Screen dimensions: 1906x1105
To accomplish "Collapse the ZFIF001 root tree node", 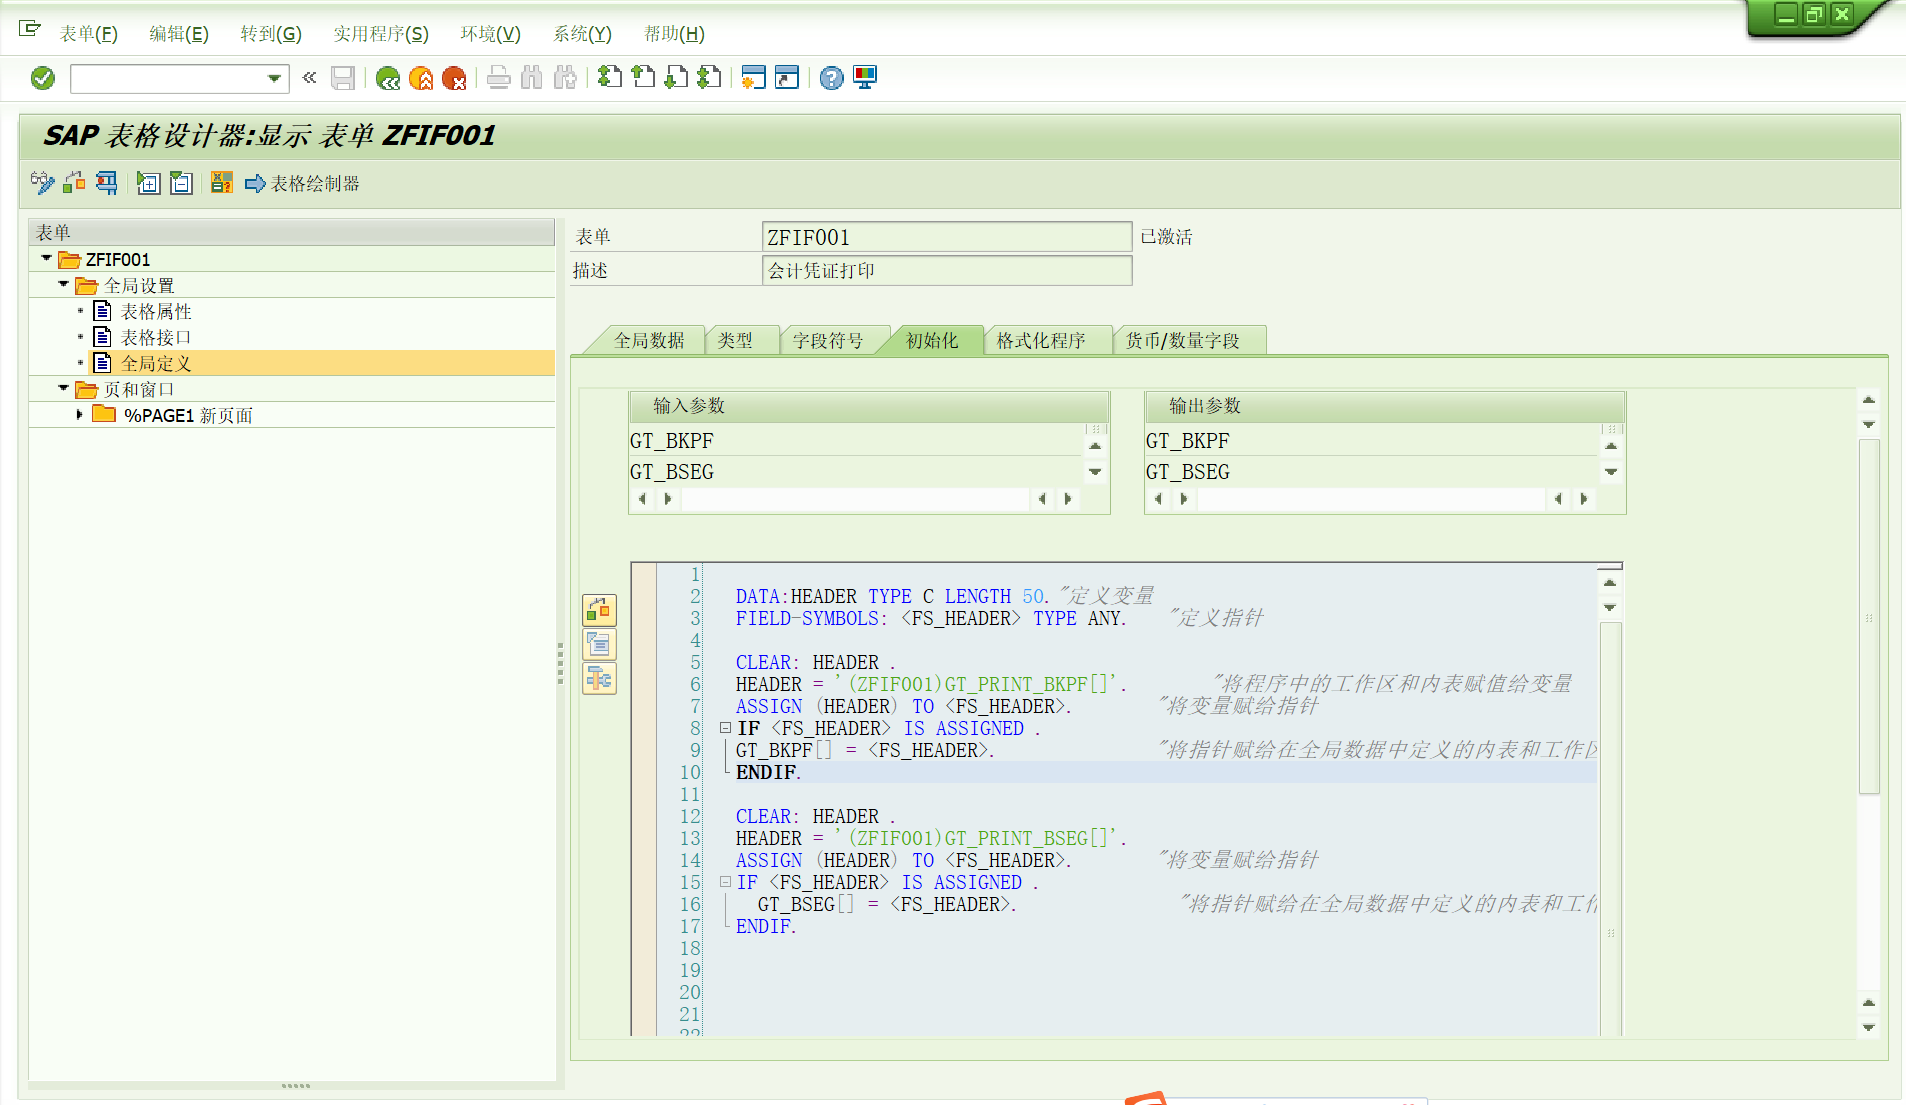I will tap(46, 258).
